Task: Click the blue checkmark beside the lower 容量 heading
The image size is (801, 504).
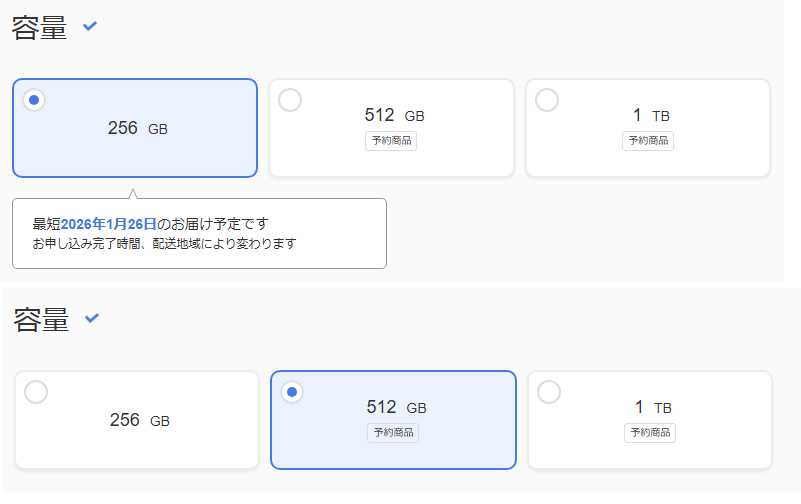Action: 92,318
